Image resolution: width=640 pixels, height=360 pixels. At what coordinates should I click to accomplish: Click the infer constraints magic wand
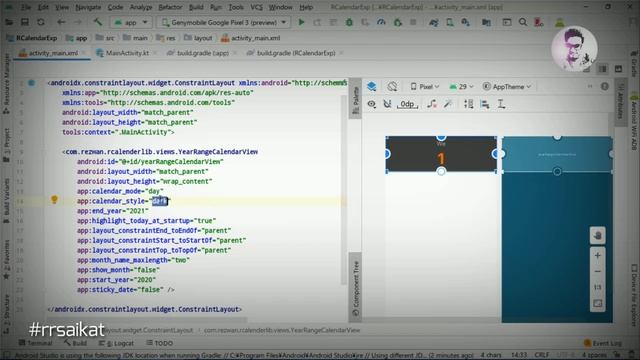tap(448, 104)
